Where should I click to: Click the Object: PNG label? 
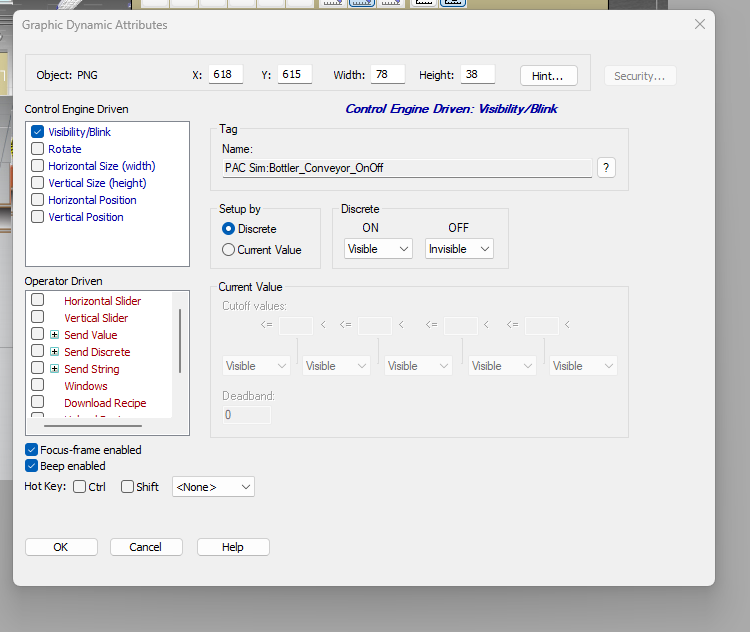[x=67, y=75]
